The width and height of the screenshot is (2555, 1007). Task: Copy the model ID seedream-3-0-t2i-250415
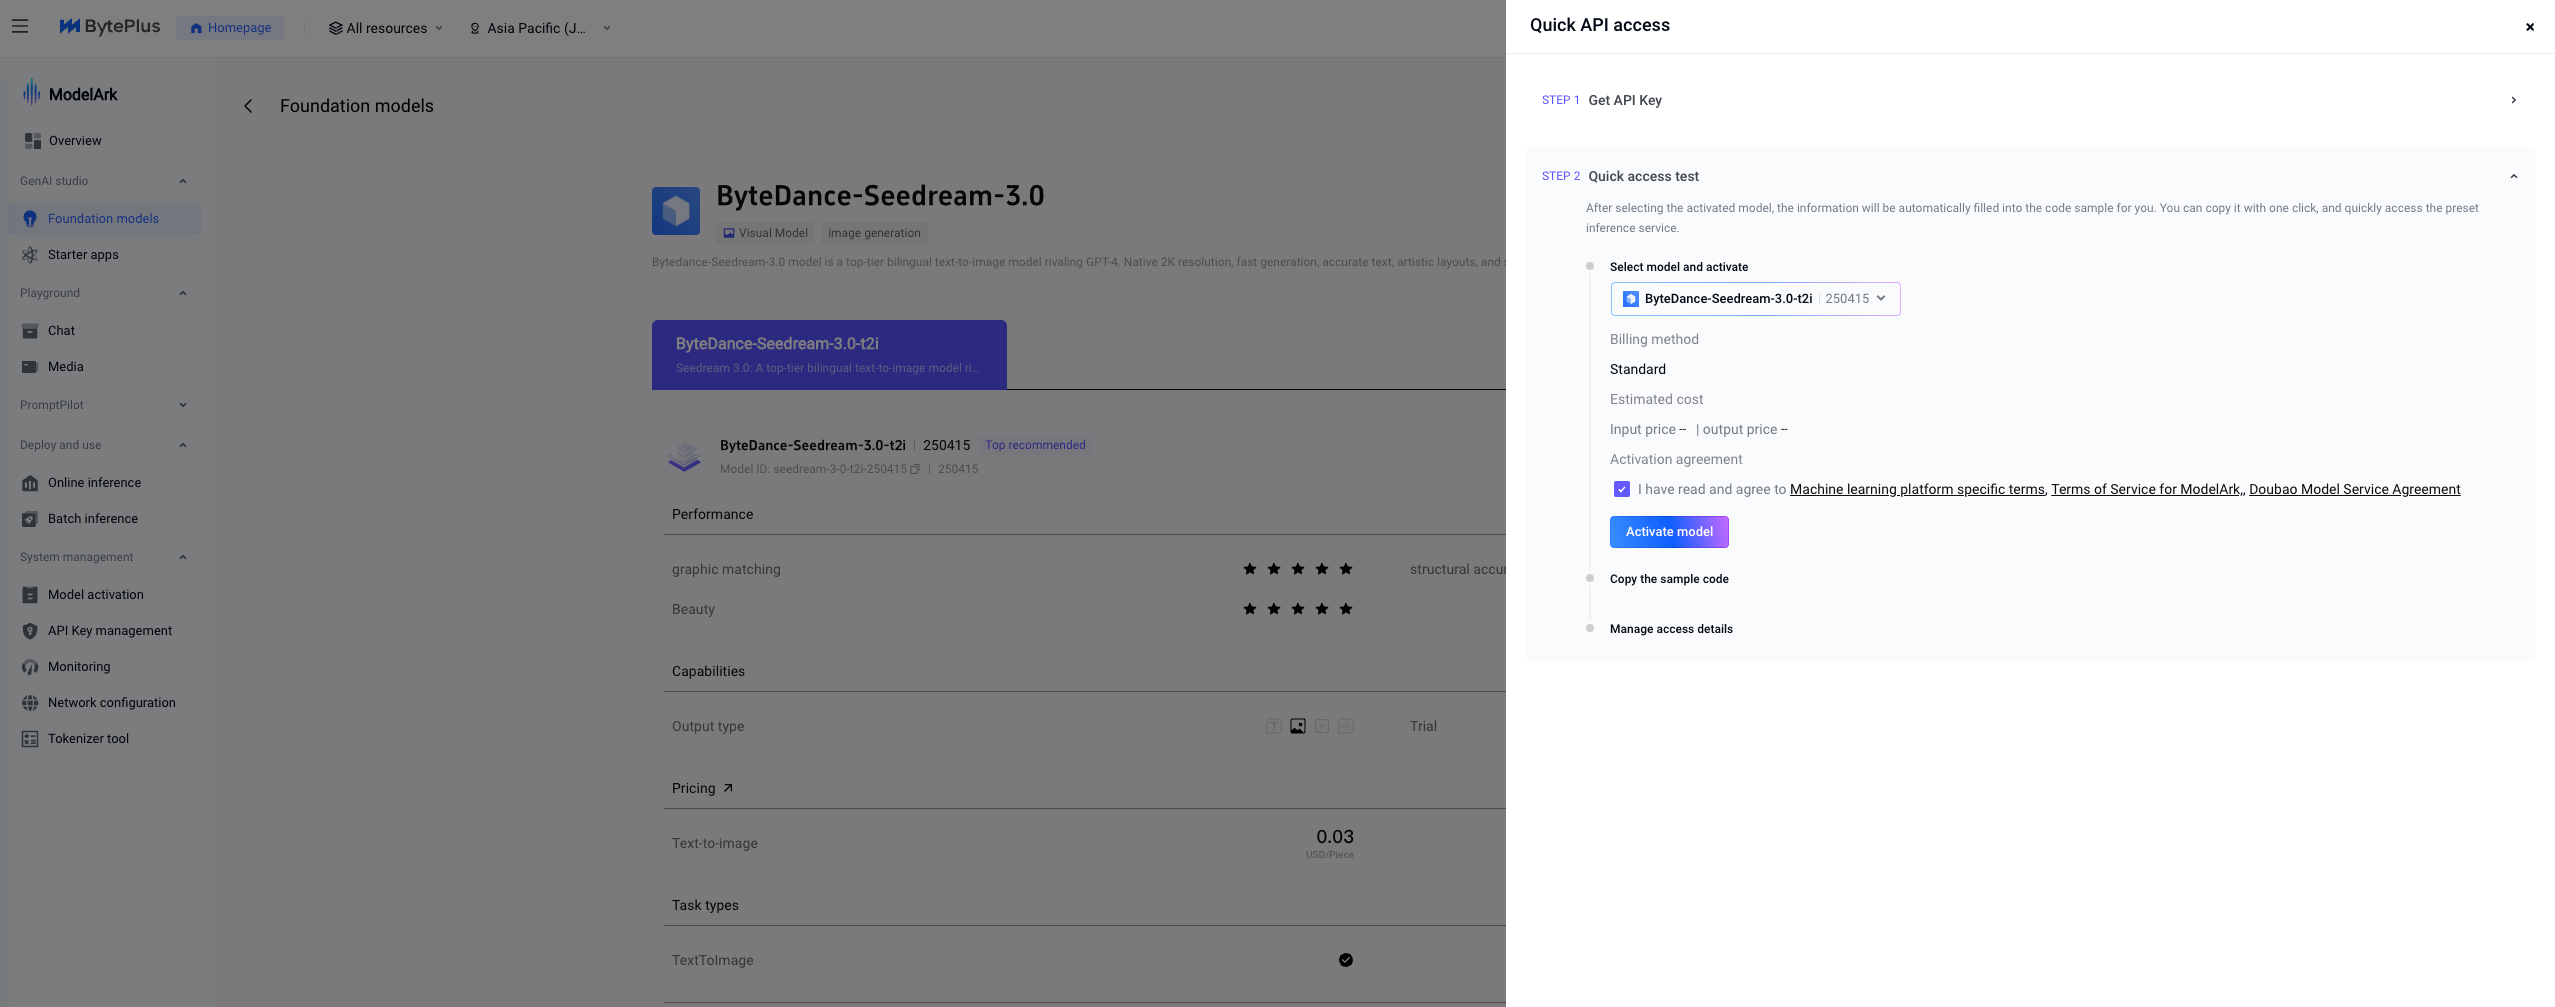915,469
